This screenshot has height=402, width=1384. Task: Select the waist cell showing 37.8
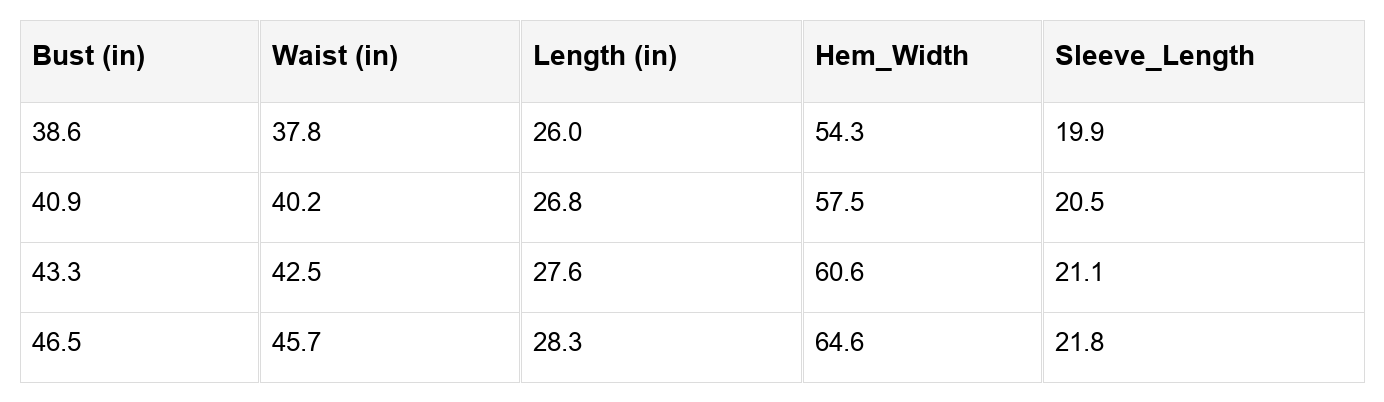[297, 133]
